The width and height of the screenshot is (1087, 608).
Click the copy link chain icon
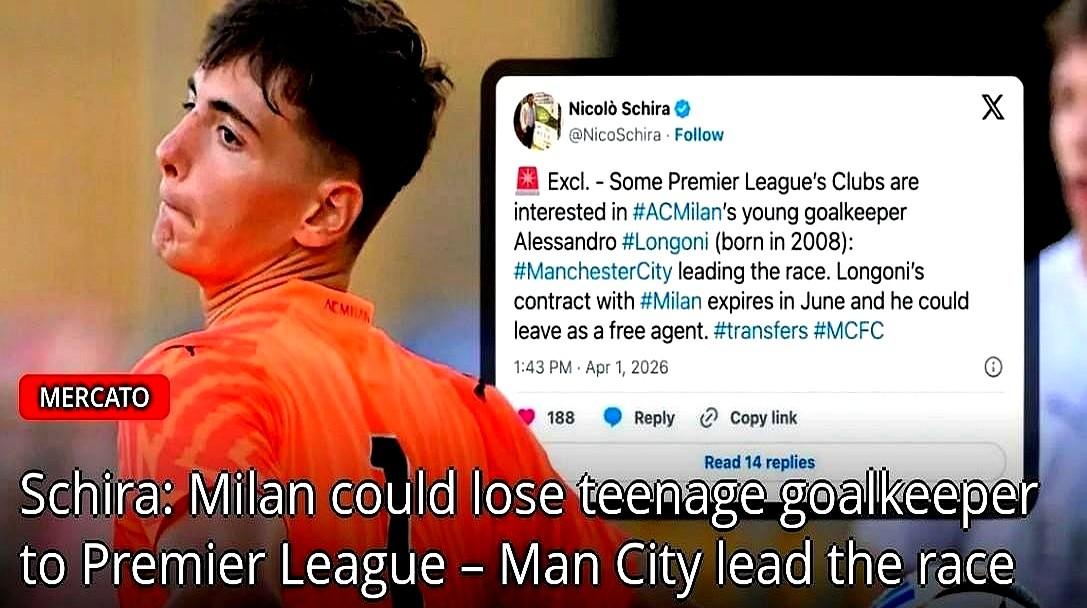[708, 417]
